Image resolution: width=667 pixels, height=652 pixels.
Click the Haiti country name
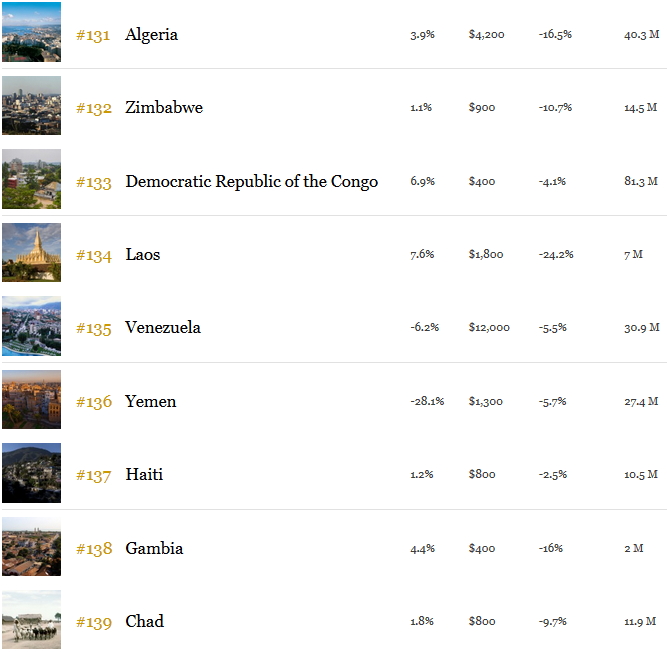(144, 475)
